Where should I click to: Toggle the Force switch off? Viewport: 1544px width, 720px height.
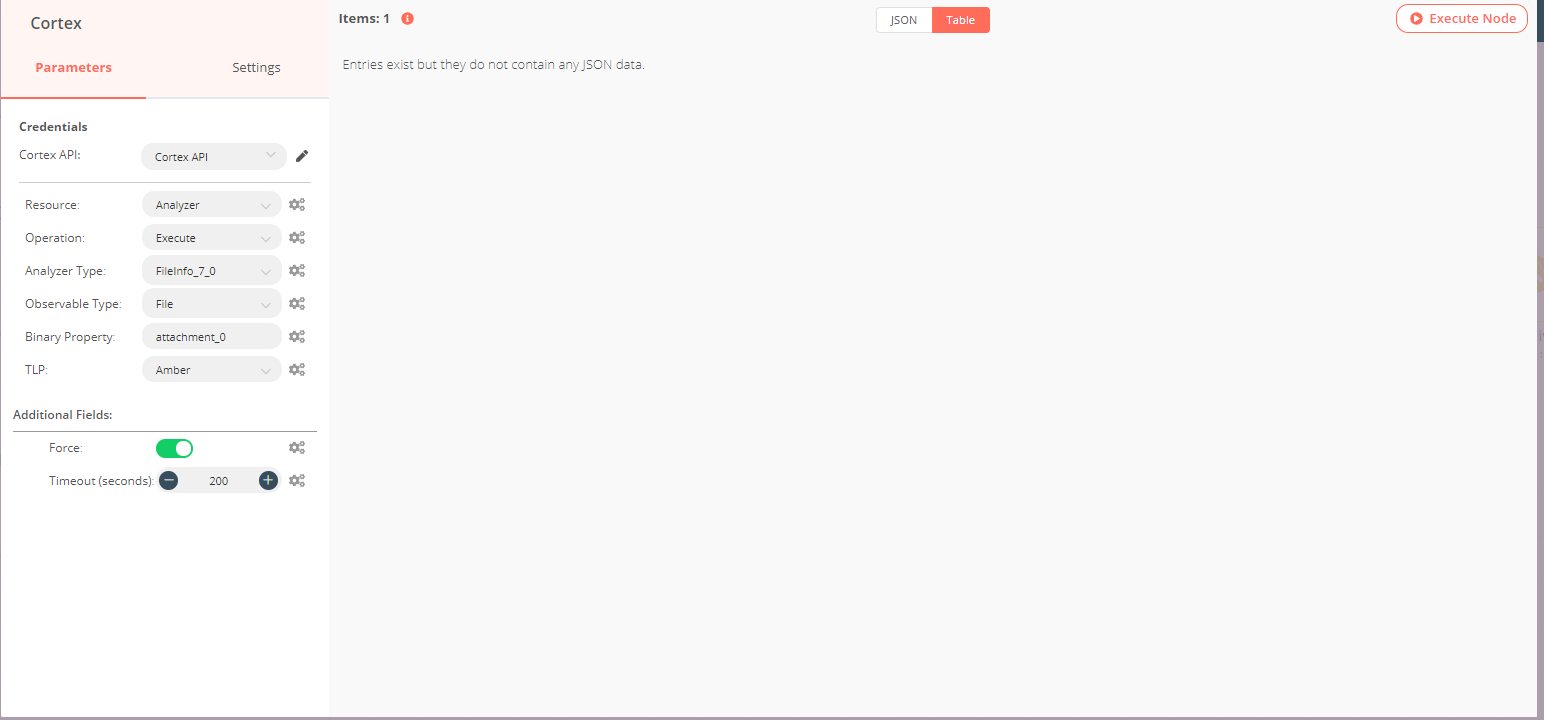[174, 448]
